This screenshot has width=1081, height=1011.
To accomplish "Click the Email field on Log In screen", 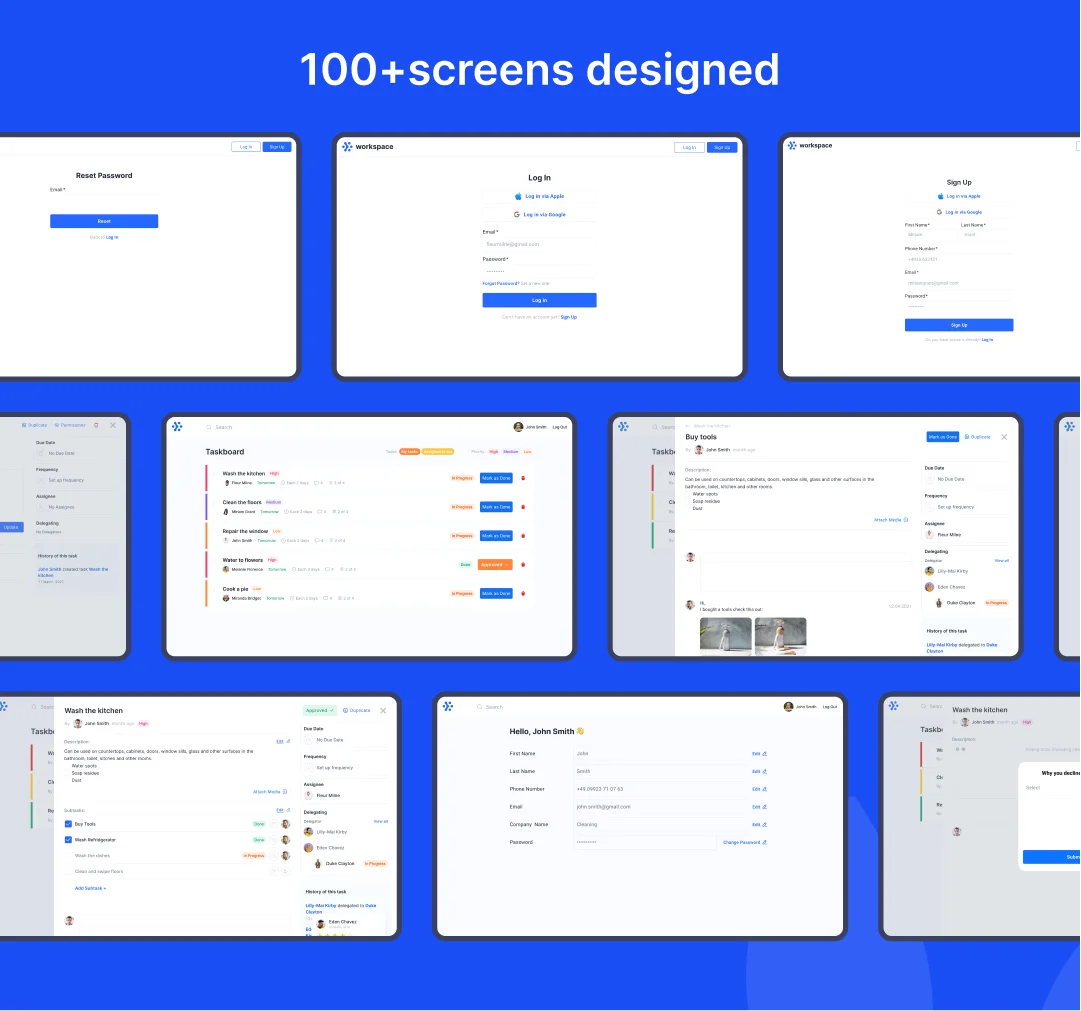I will pyautogui.click(x=539, y=244).
